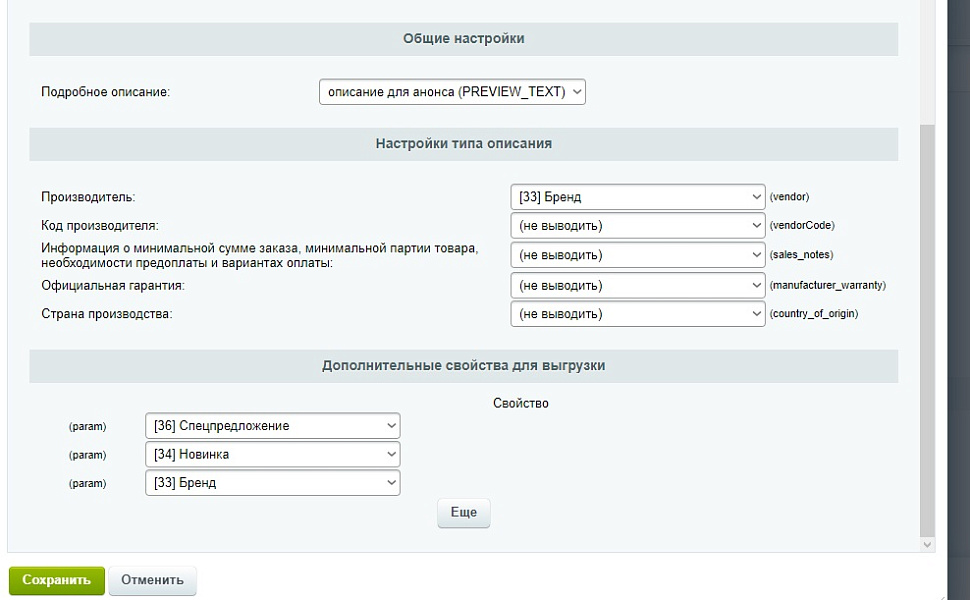Open the Код производителя (vendorCode) dropdown
Viewport: 970px width, 600px height.
point(637,226)
